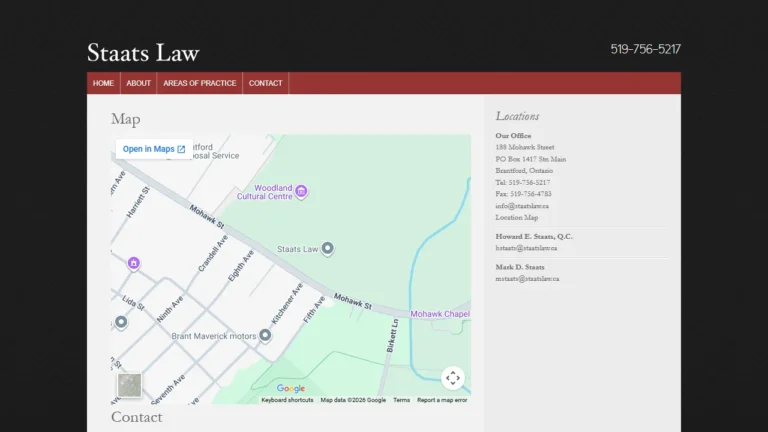The height and width of the screenshot is (432, 768).
Task: Click the grey pin beside Lida St
Action: [121, 322]
